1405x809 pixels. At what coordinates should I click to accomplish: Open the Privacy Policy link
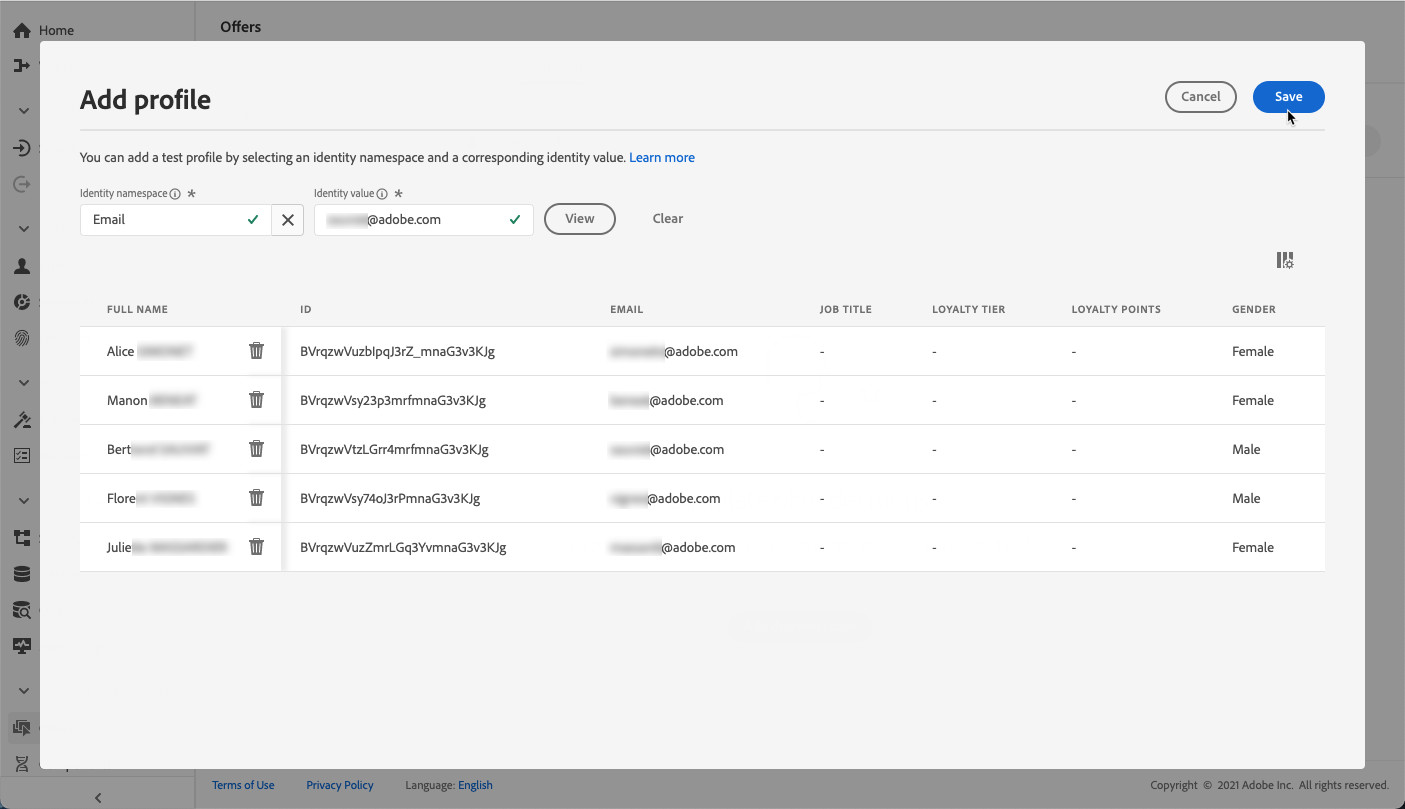tap(340, 785)
